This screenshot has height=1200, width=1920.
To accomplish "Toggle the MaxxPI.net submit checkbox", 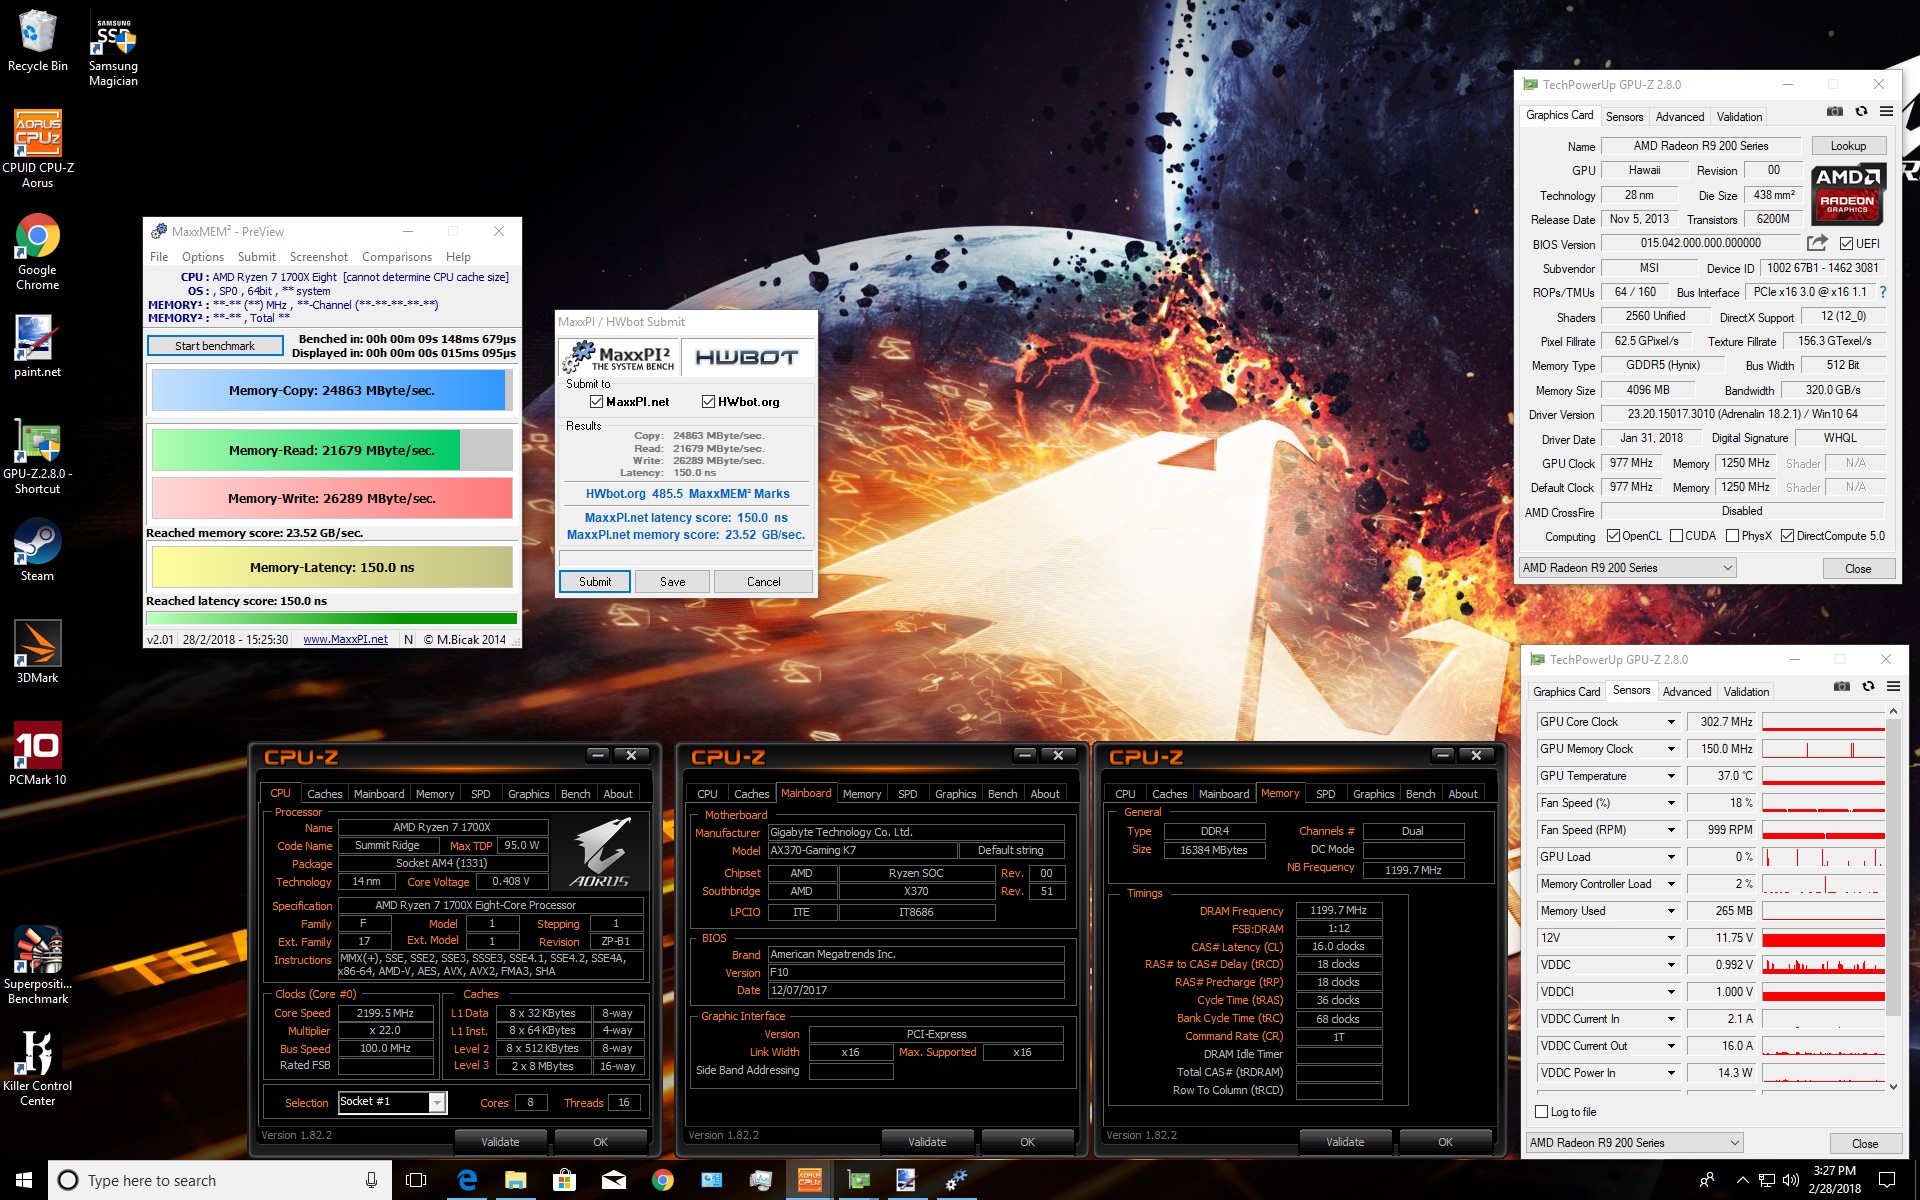I will (597, 402).
